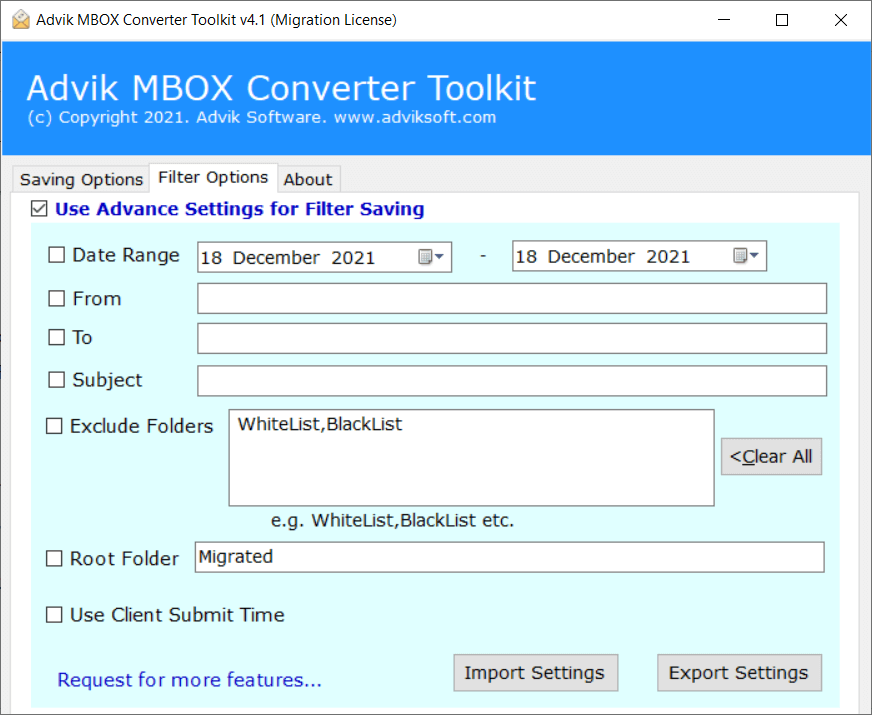Open the About tab
The width and height of the screenshot is (872, 715).
(308, 180)
